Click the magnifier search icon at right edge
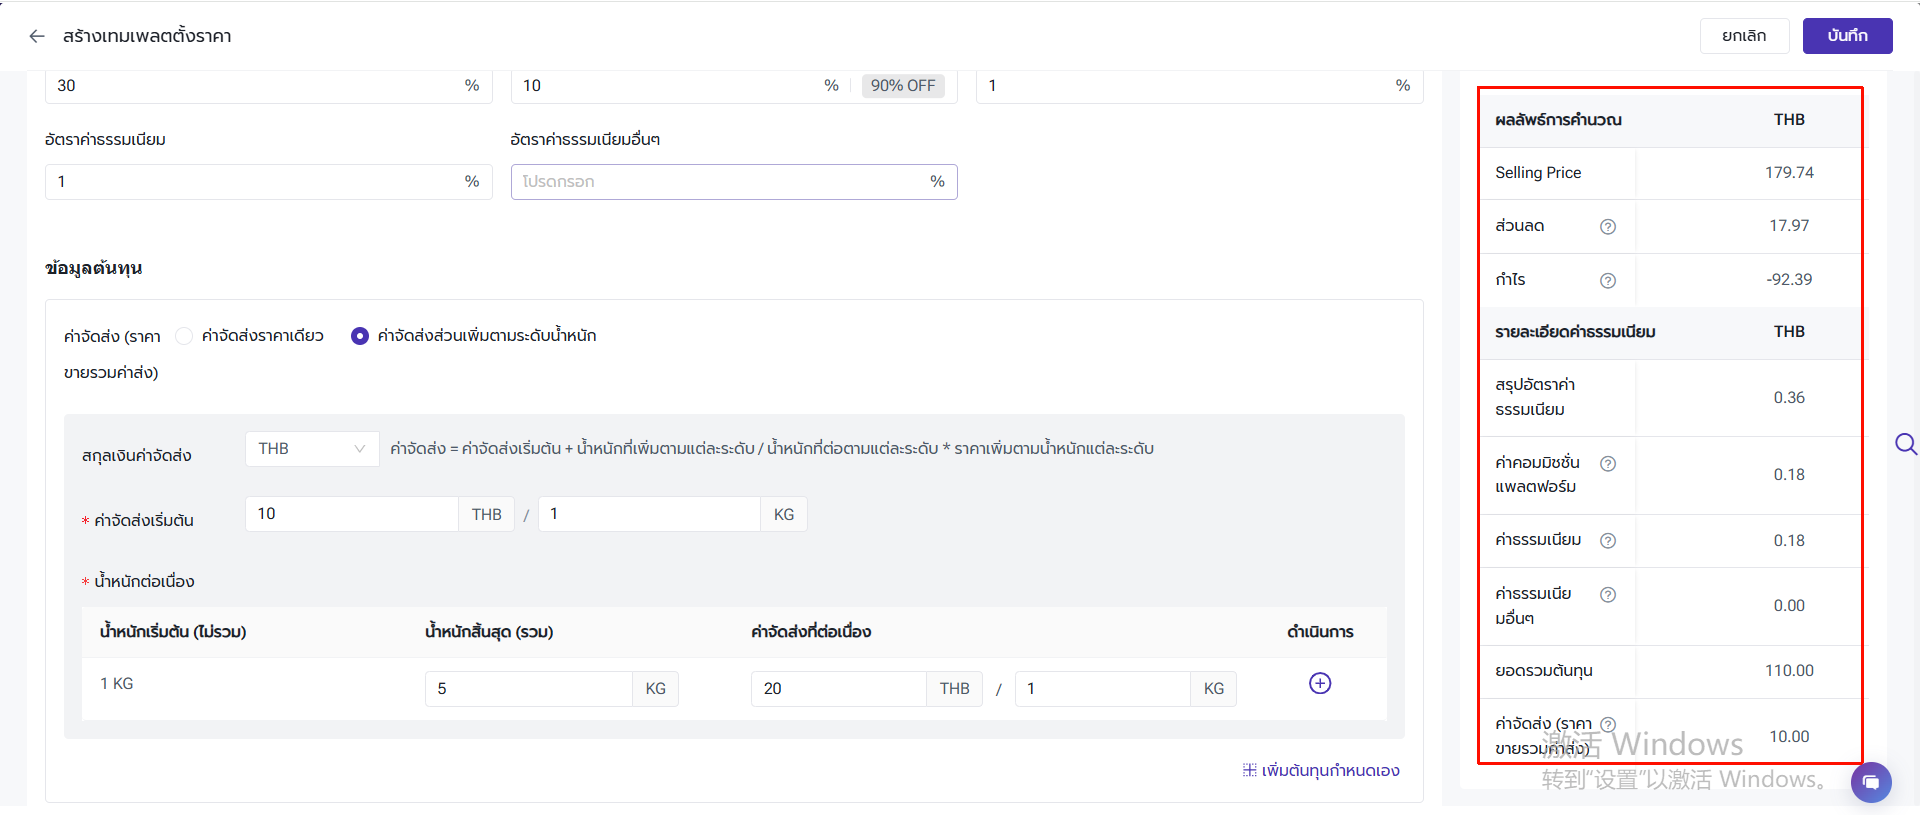The image size is (1920, 815). pos(1906,444)
